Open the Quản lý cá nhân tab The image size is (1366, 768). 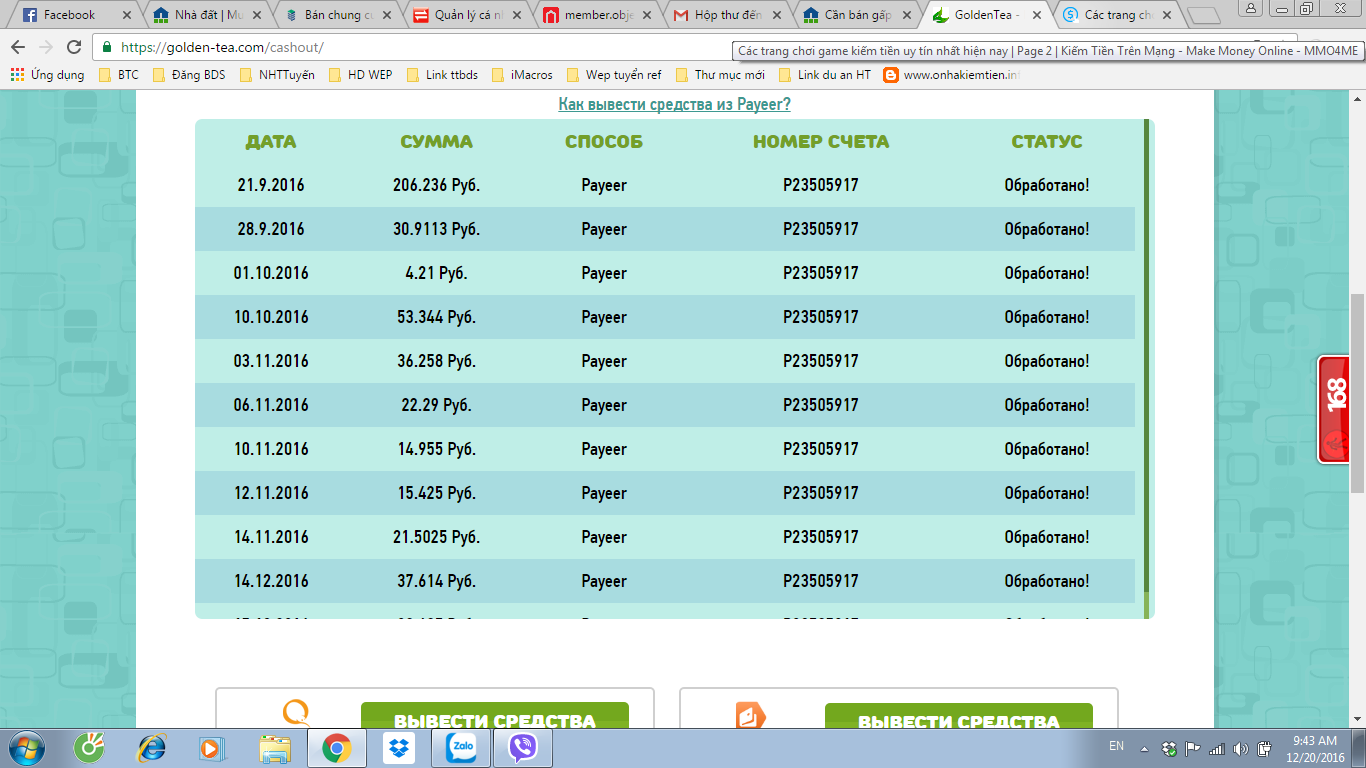[x=470, y=15]
